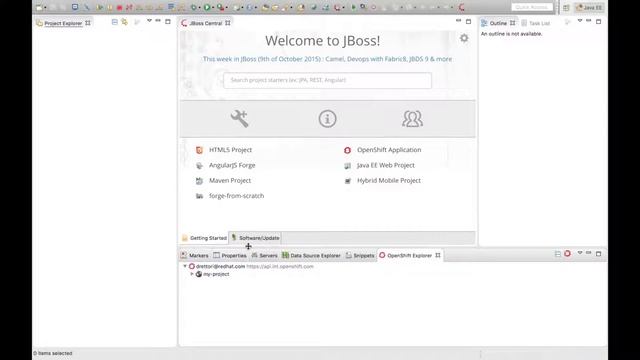Select the Java EE perspective button

(x=589, y=7)
